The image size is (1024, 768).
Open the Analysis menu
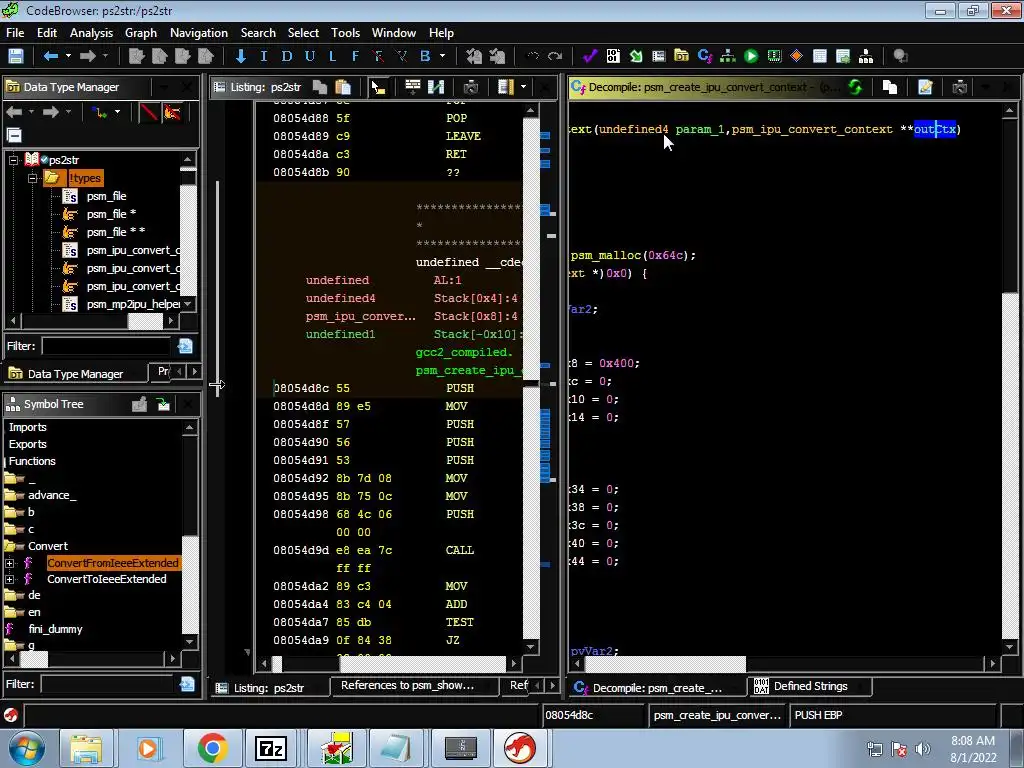click(91, 33)
